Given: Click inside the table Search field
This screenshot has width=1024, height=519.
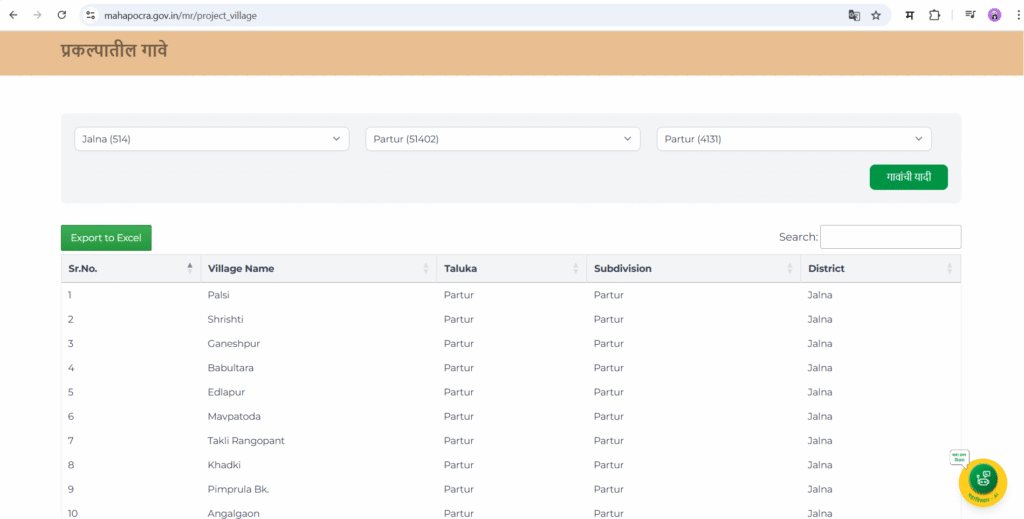Looking at the screenshot, I should 890,237.
